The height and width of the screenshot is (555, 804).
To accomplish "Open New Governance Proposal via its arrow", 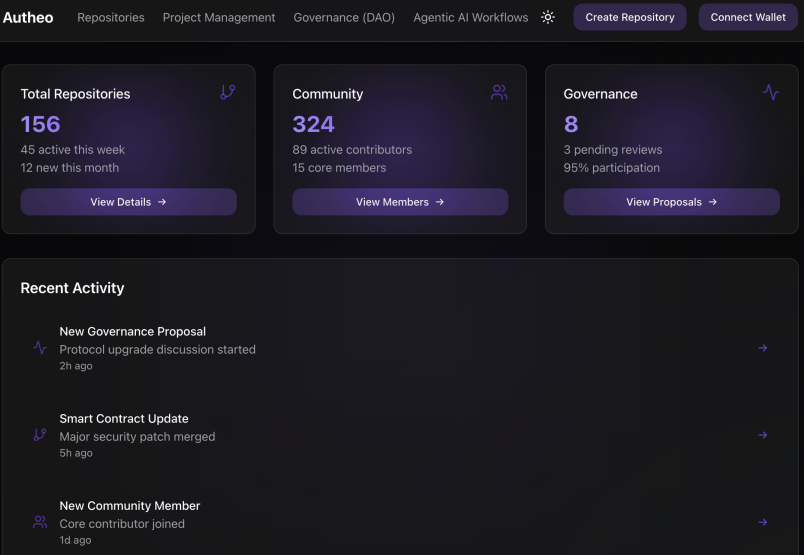I will coord(762,348).
